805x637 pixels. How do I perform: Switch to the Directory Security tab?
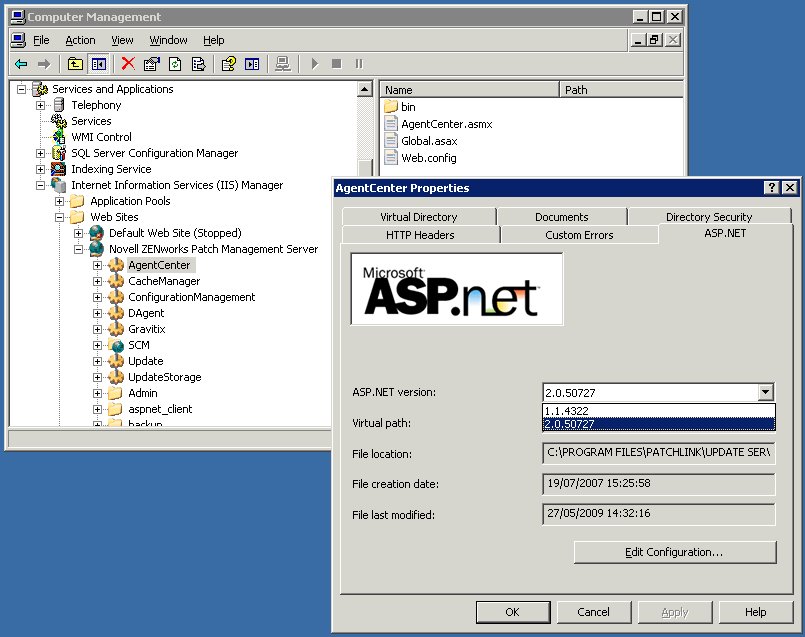[709, 217]
